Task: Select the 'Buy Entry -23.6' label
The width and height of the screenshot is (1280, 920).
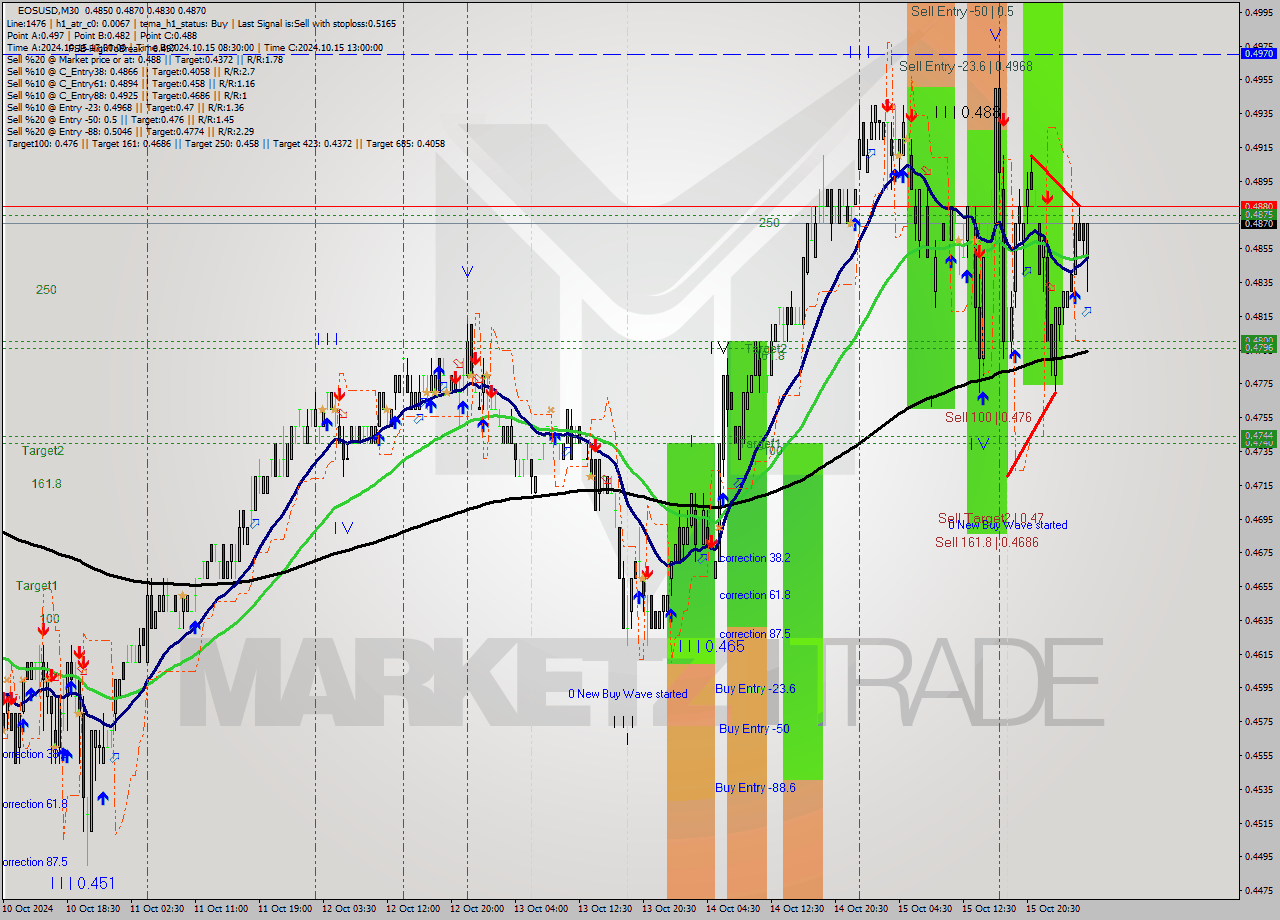Action: [x=755, y=688]
